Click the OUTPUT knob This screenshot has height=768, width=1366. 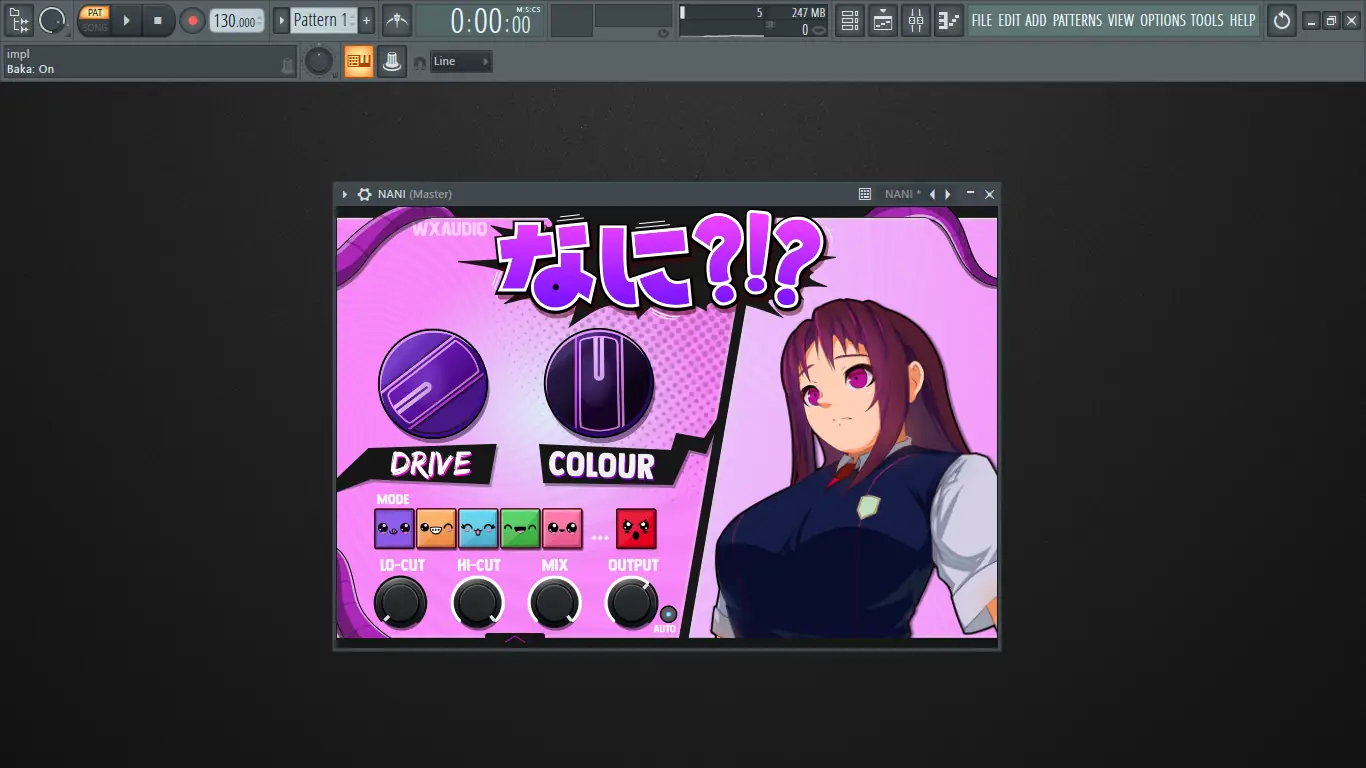[633, 602]
